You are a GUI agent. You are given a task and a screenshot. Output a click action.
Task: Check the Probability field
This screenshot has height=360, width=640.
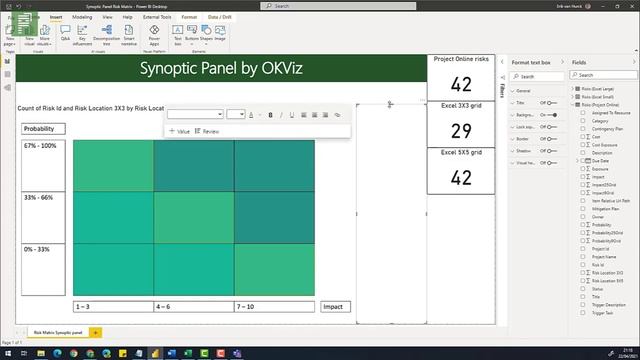pyautogui.click(x=583, y=225)
